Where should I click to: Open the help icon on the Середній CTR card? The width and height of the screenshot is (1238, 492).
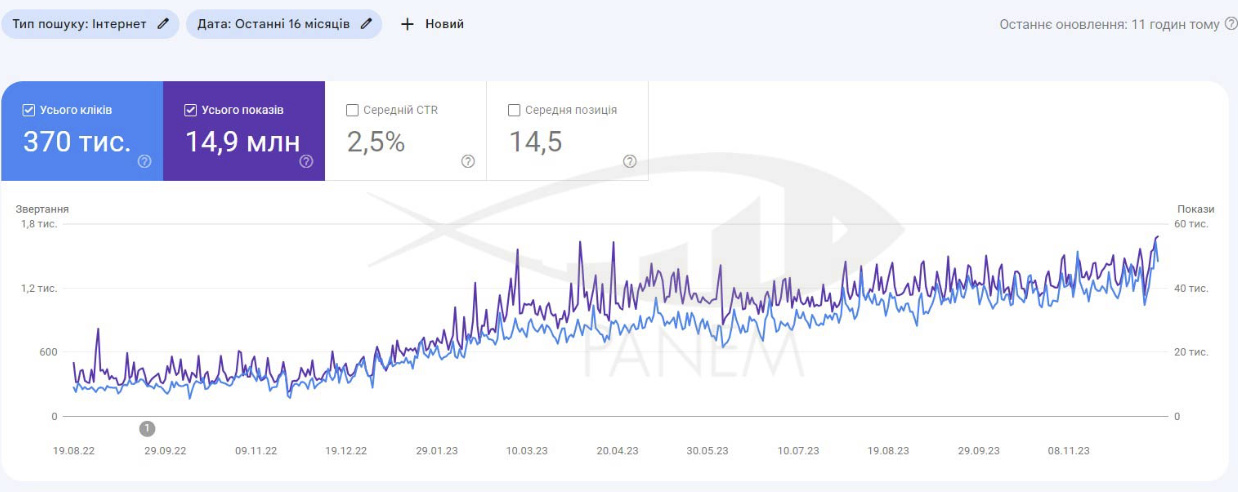click(x=468, y=161)
